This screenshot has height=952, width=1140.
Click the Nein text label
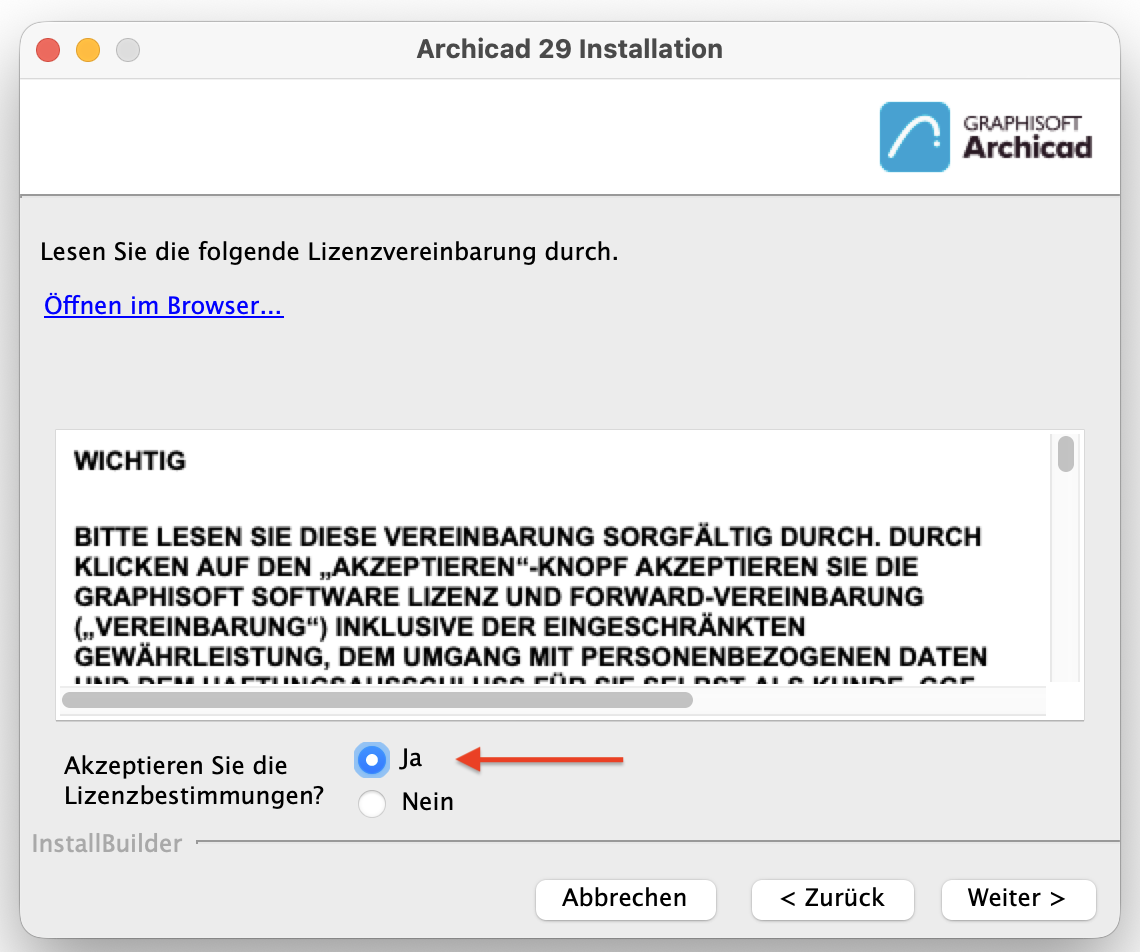click(428, 801)
